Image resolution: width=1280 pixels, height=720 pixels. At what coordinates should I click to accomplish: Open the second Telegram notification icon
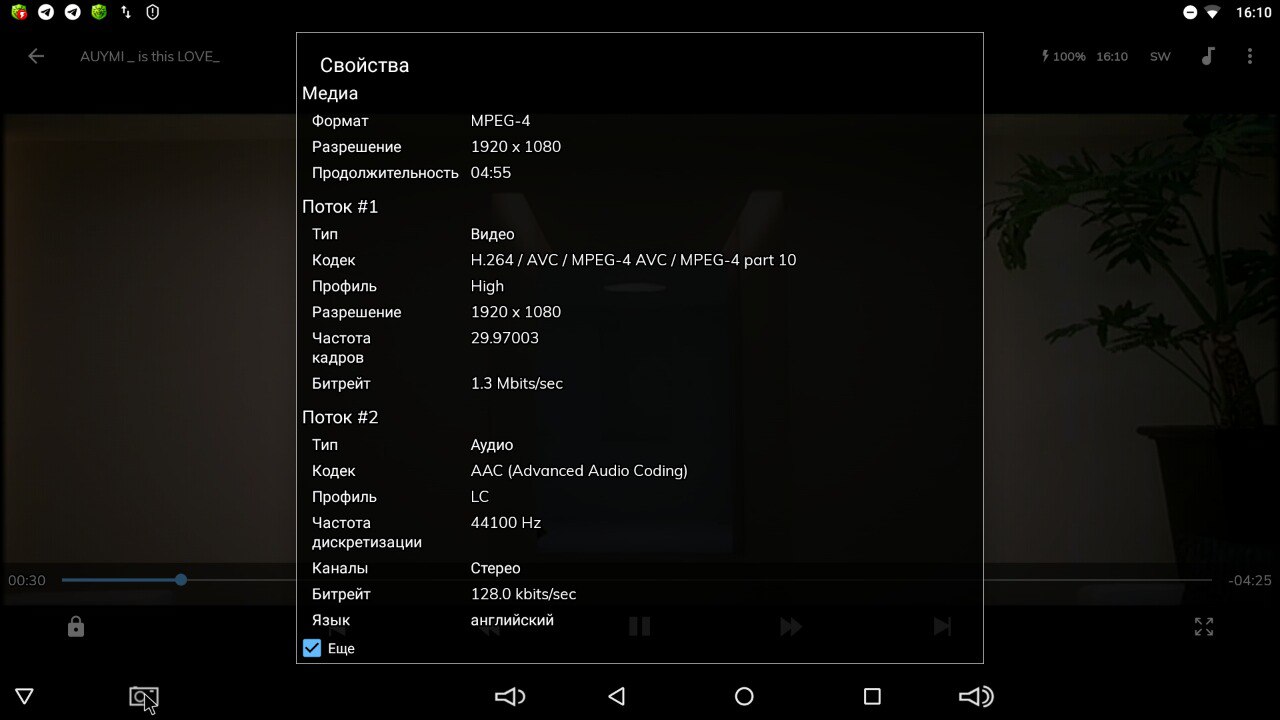coord(72,12)
